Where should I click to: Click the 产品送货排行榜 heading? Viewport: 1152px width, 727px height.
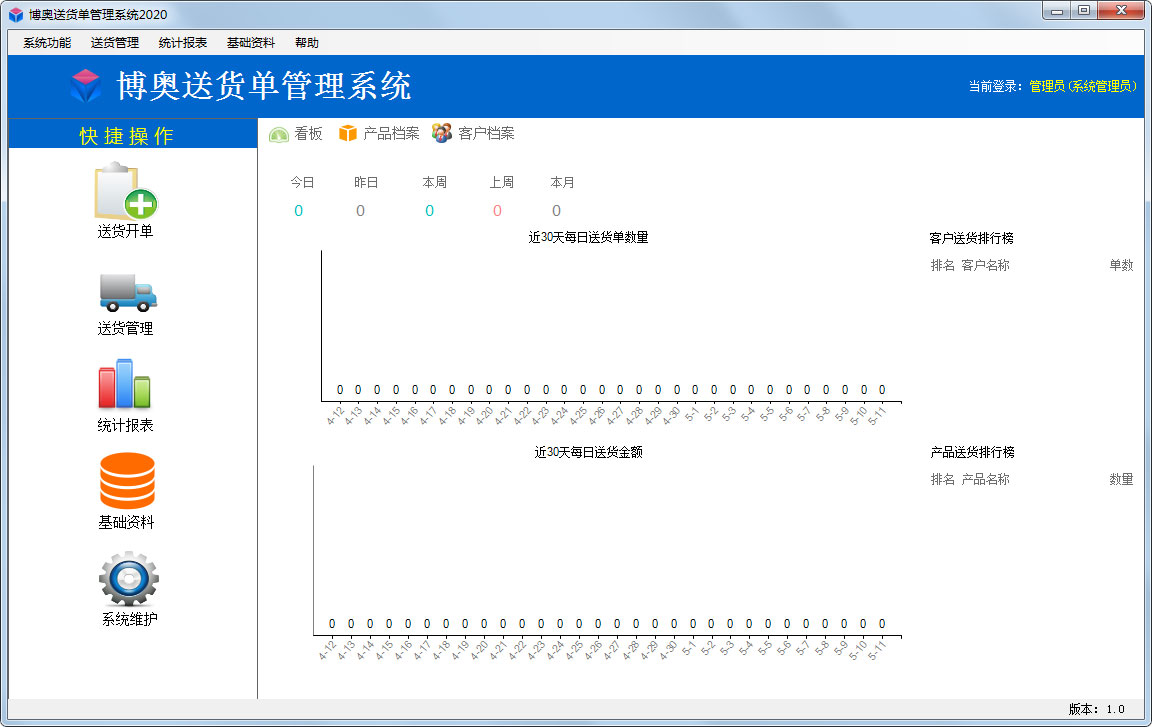click(x=973, y=452)
